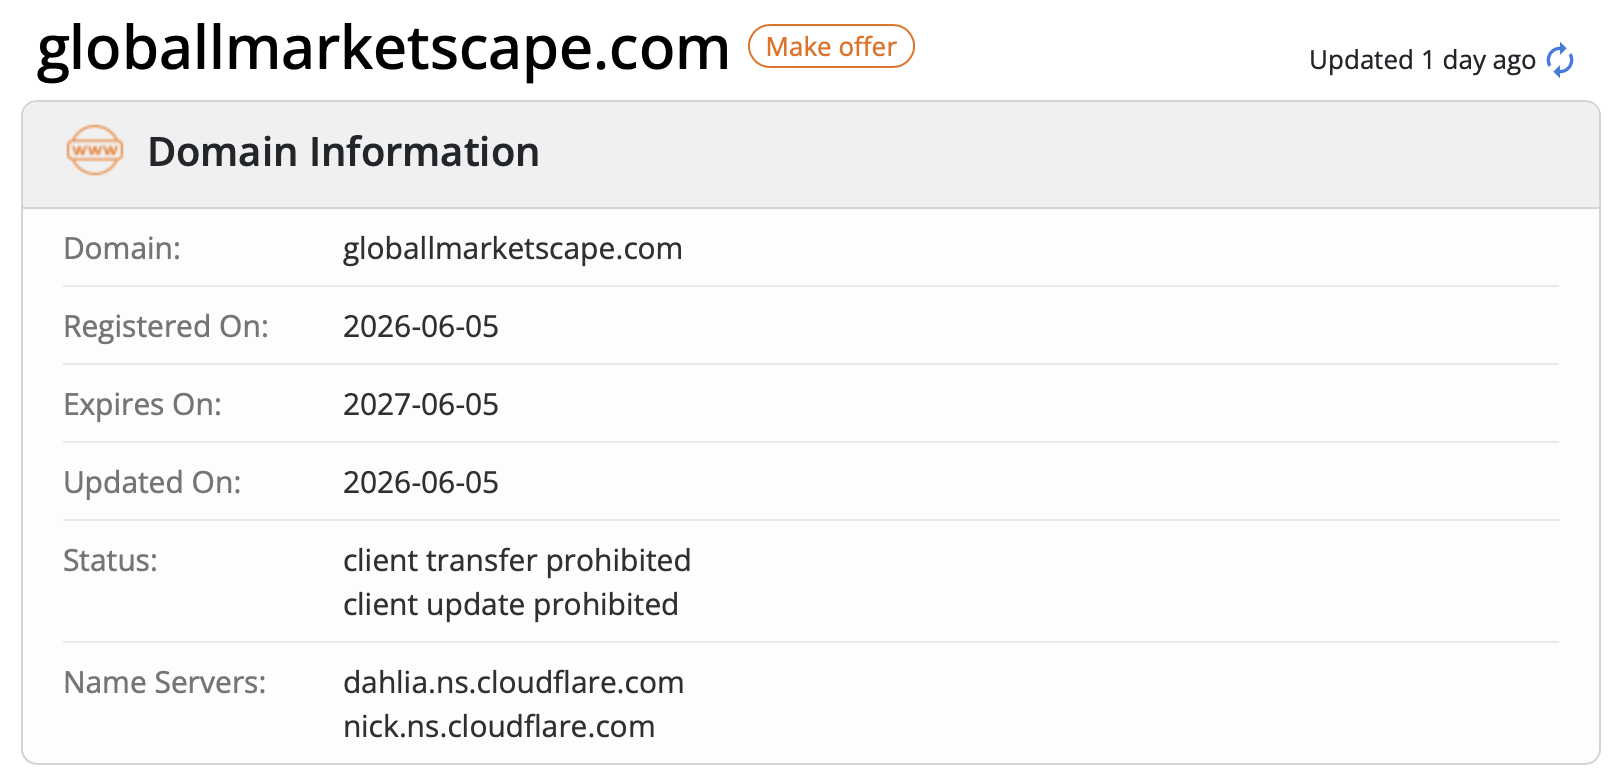Click the Updated 1 day ago text
This screenshot has height=782, width=1622.
[x=1422, y=61]
